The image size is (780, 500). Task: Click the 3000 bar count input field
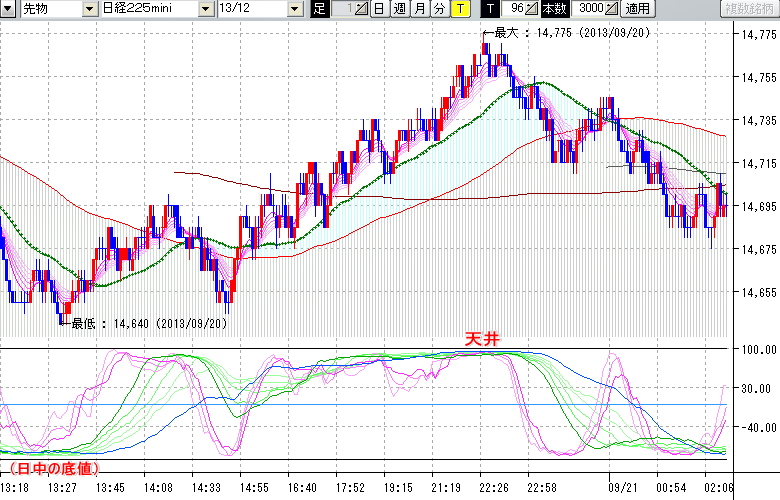(590, 9)
